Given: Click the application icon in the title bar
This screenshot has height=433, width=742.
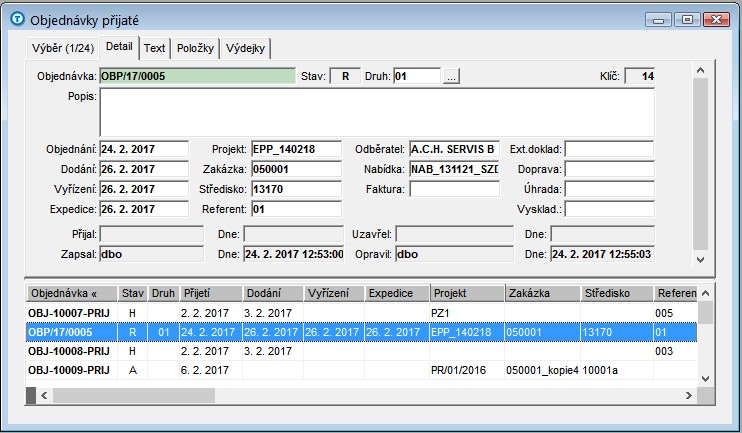Looking at the screenshot, I should [x=15, y=19].
